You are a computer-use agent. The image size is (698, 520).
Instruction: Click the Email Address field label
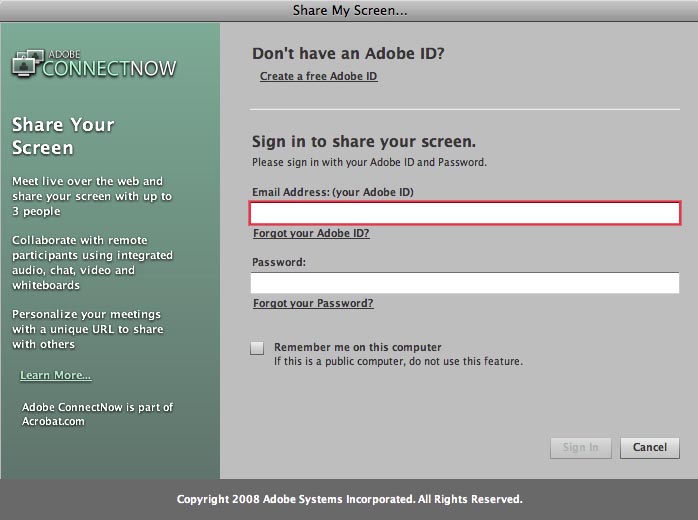coord(332,192)
